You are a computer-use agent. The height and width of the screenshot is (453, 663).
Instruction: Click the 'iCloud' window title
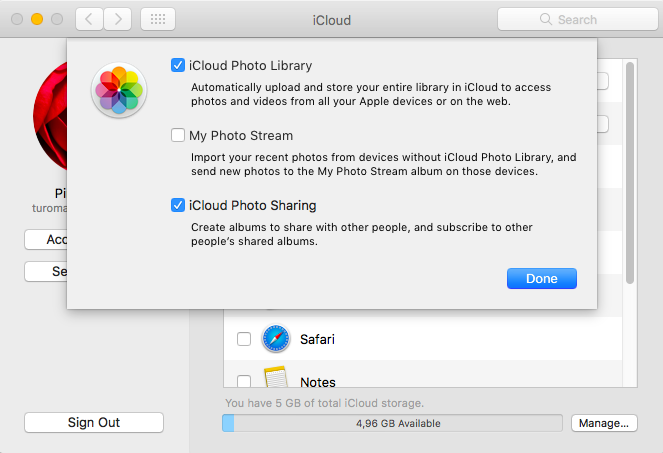coord(332,20)
